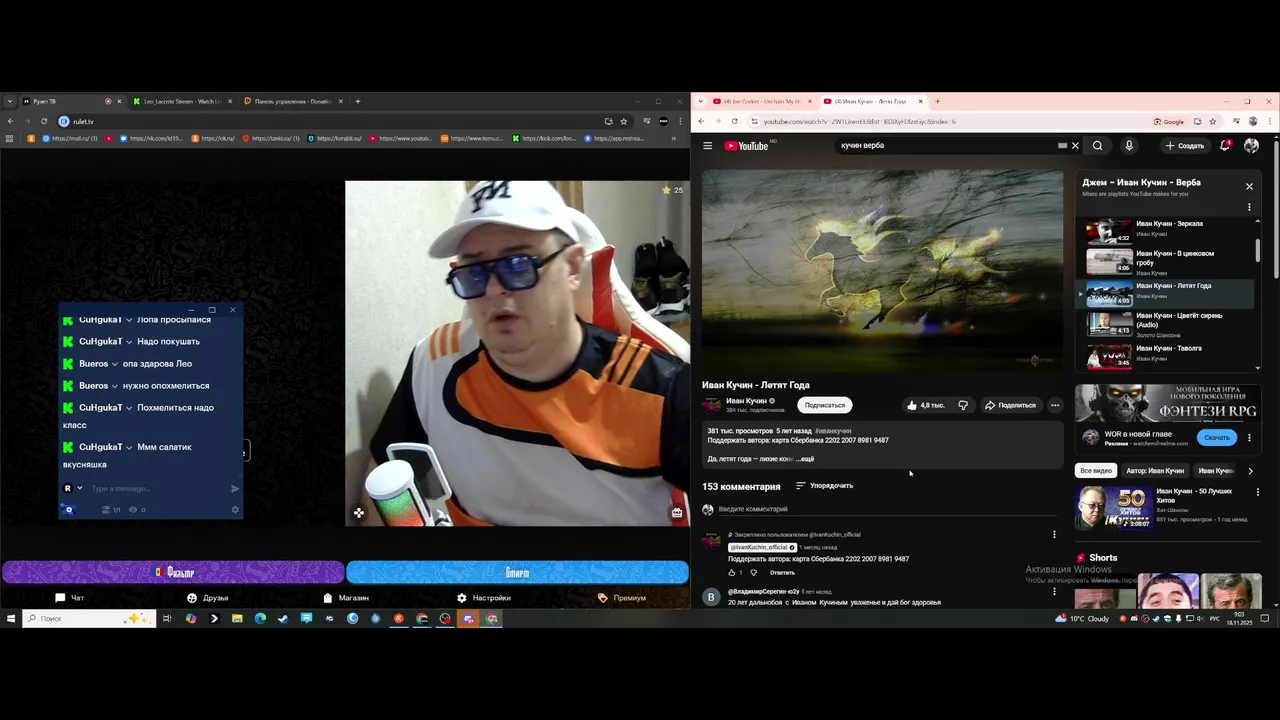This screenshot has width=1280, height=720.
Task: Click Windows taskbar search box
Action: coord(90,619)
